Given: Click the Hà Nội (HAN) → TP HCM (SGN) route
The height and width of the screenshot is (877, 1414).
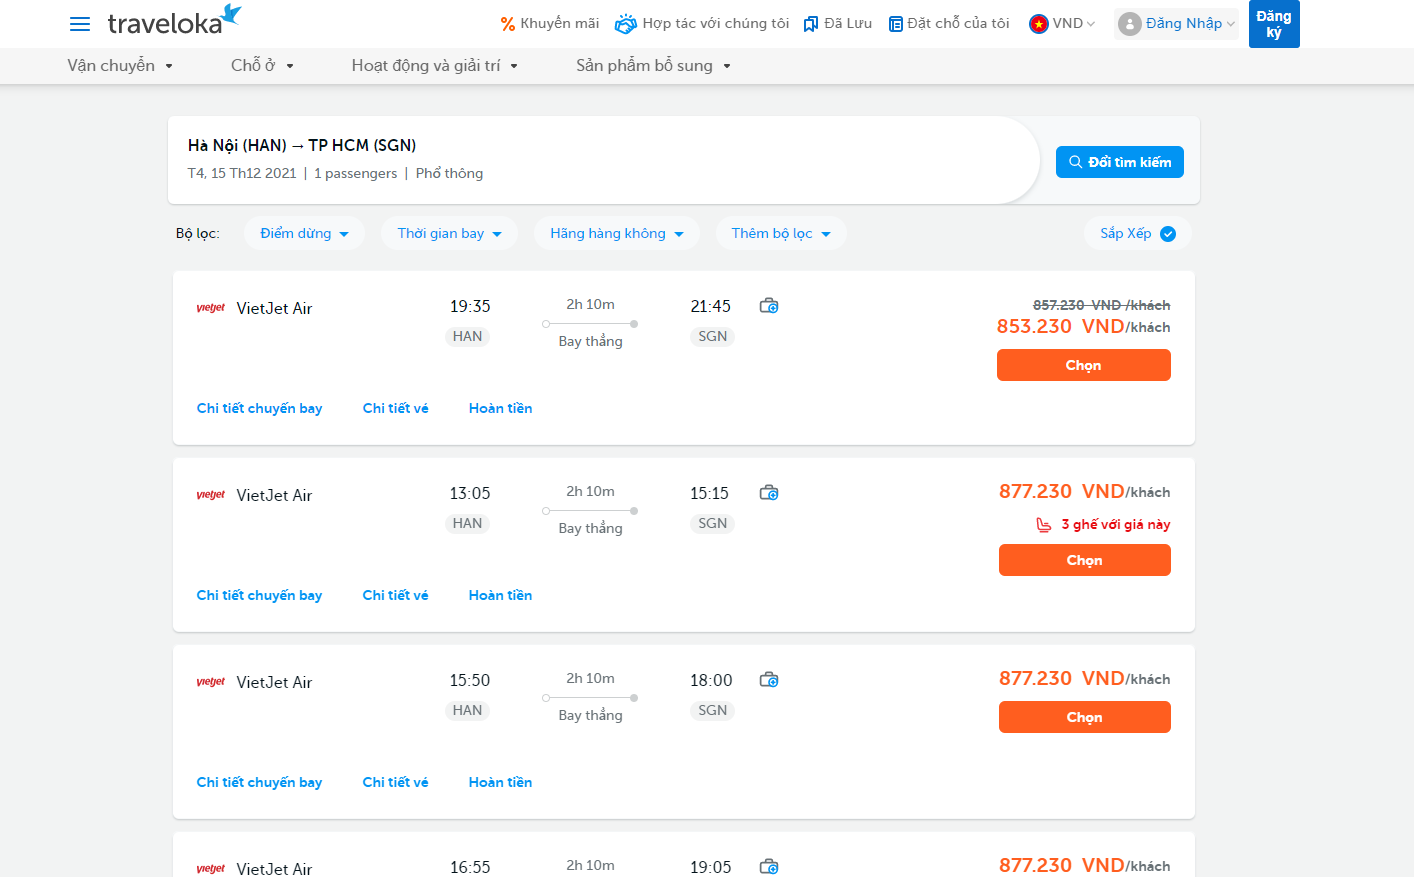Looking at the screenshot, I should 302,146.
